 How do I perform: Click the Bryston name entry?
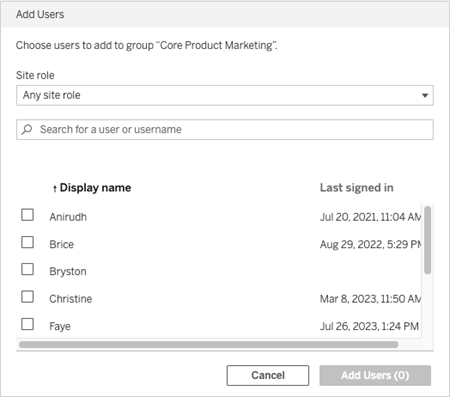point(68,271)
